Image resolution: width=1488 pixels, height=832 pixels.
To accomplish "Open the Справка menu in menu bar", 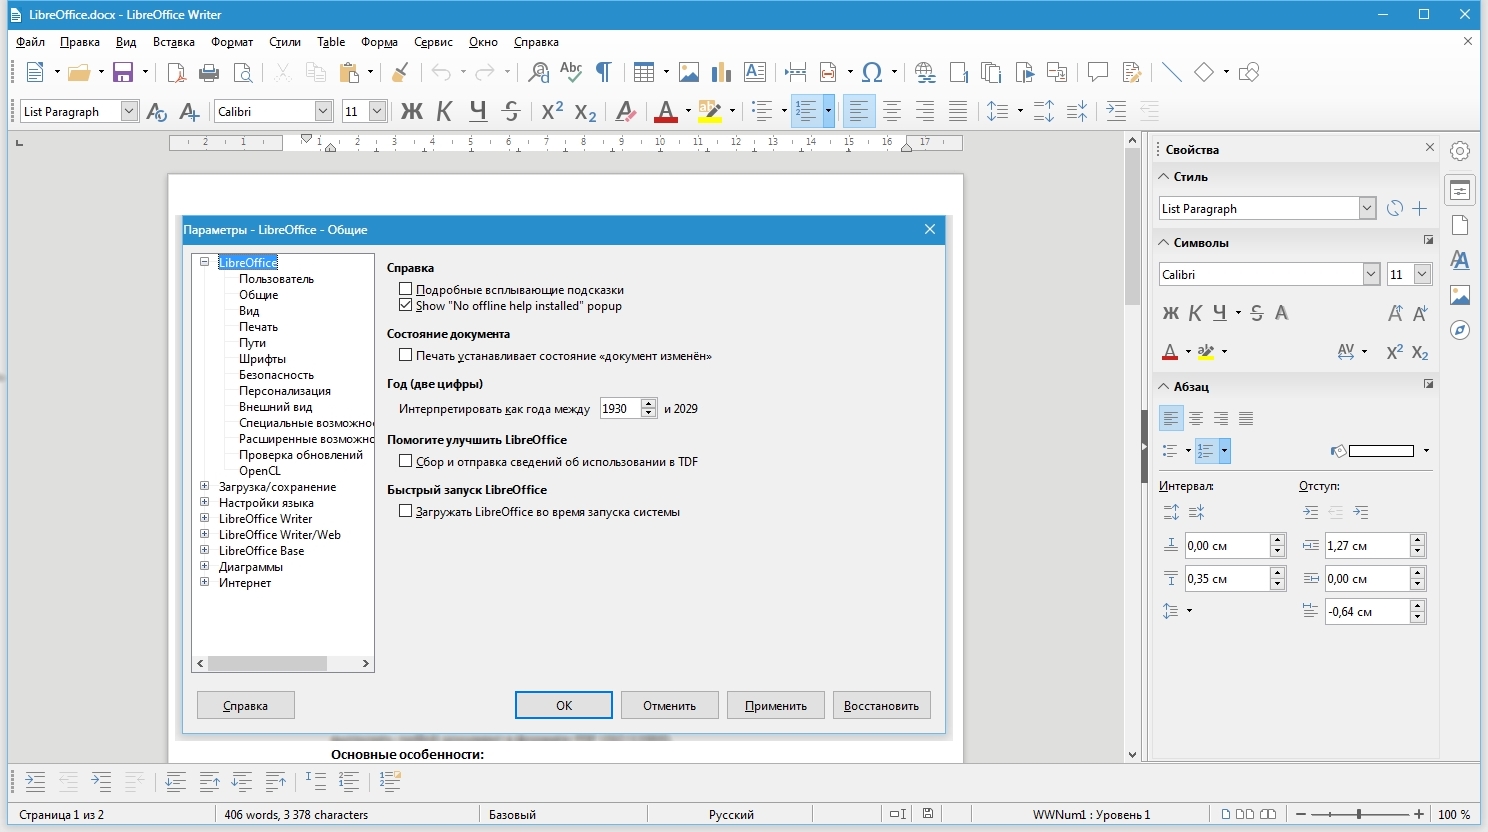I will coord(536,42).
